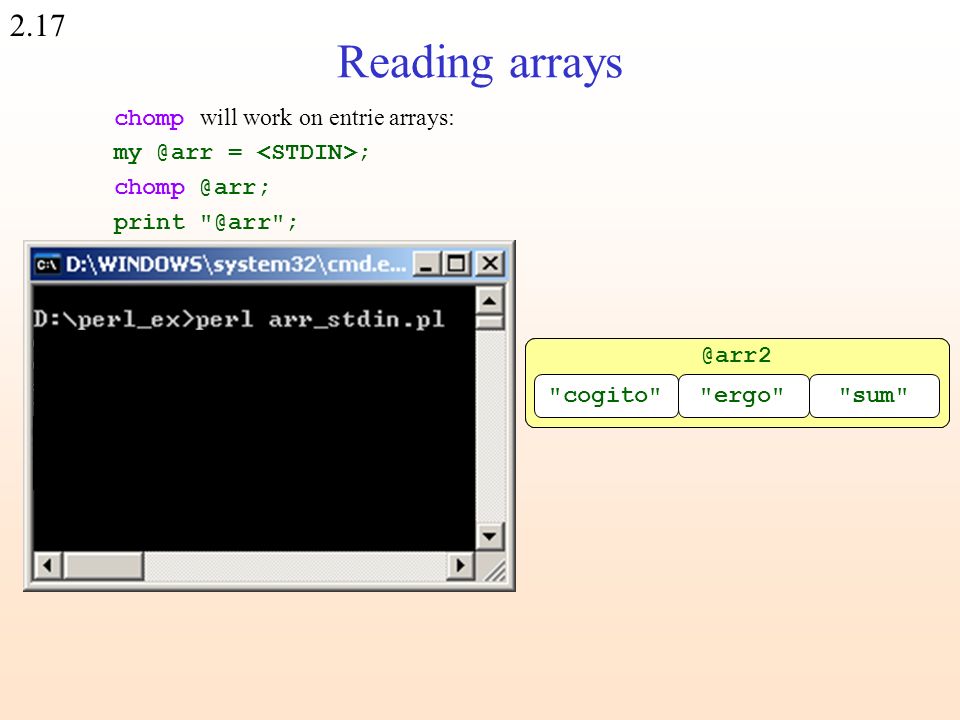
Task: Click the cmd window resize grip
Action: 495,569
